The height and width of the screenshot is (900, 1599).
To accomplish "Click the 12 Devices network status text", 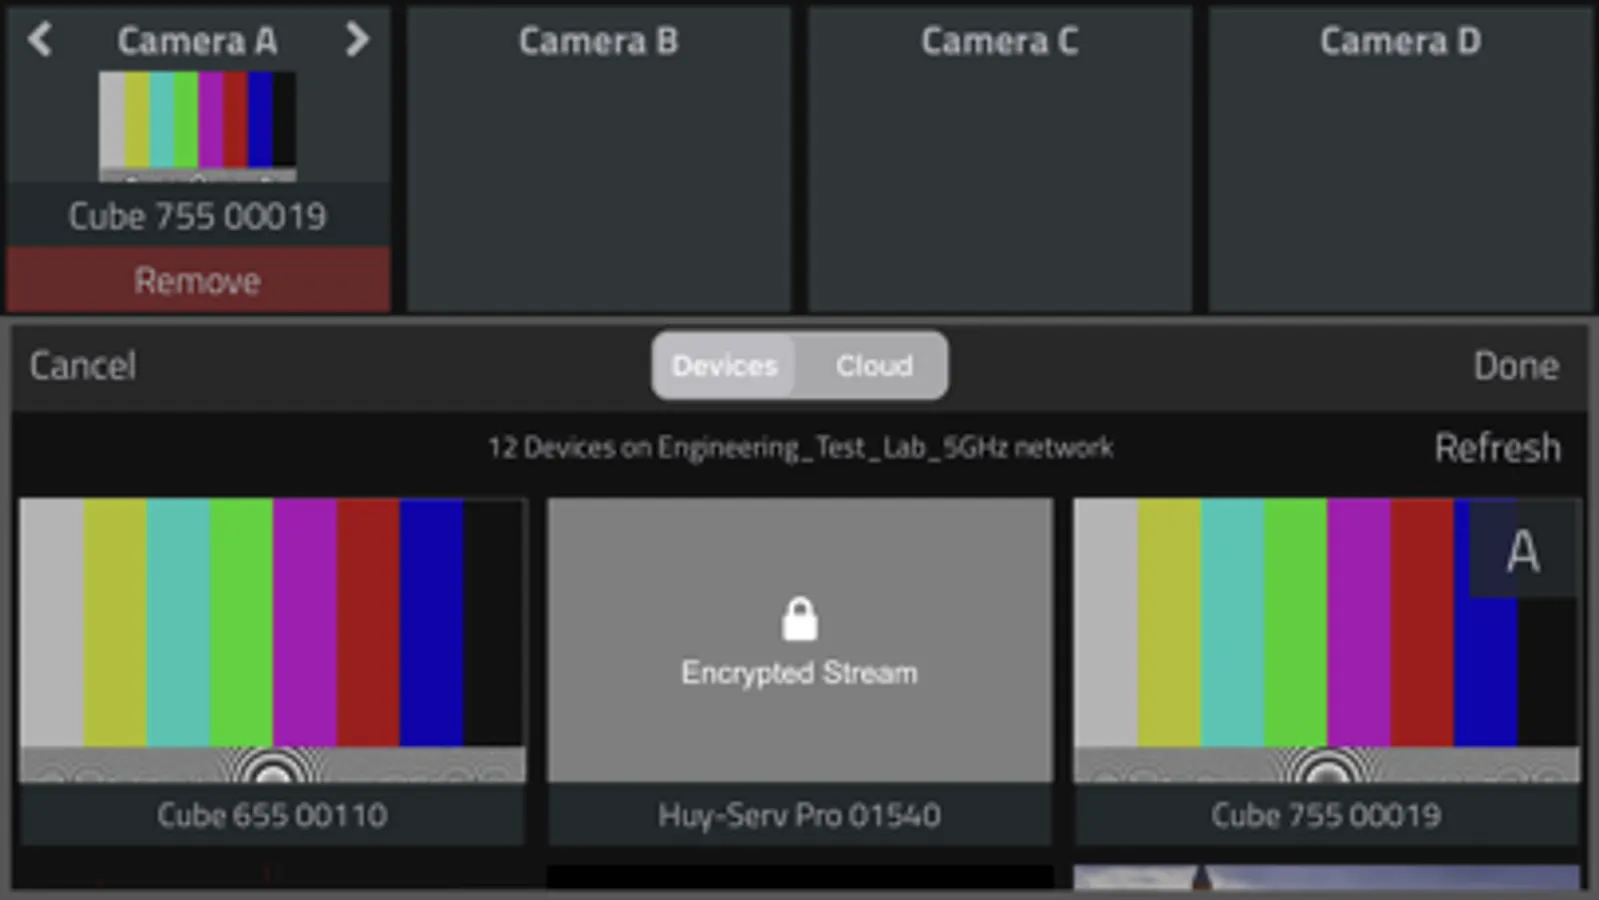I will click(x=800, y=448).
